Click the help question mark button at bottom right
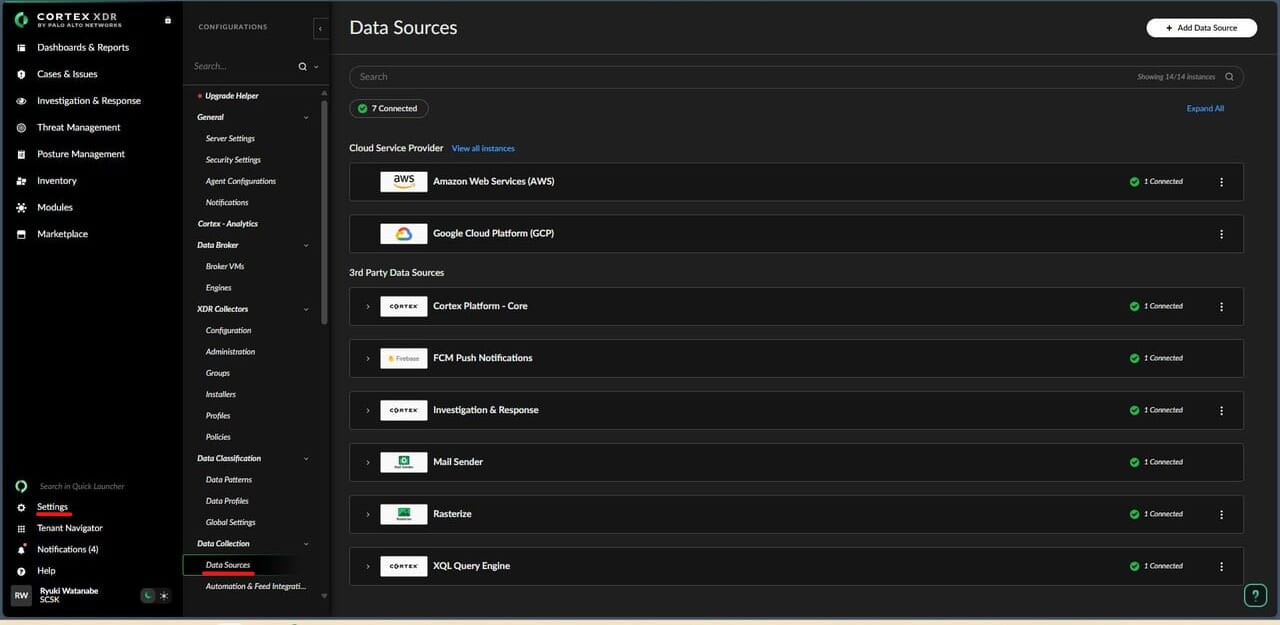This screenshot has height=625, width=1280. pyautogui.click(x=1255, y=596)
